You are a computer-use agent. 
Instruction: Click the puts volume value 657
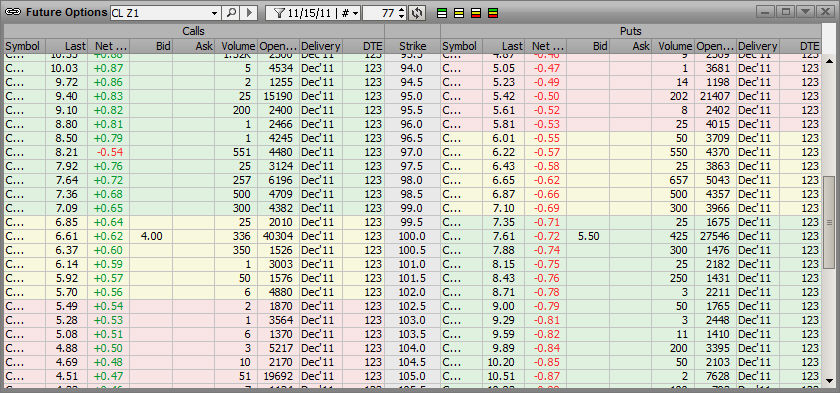[x=673, y=180]
